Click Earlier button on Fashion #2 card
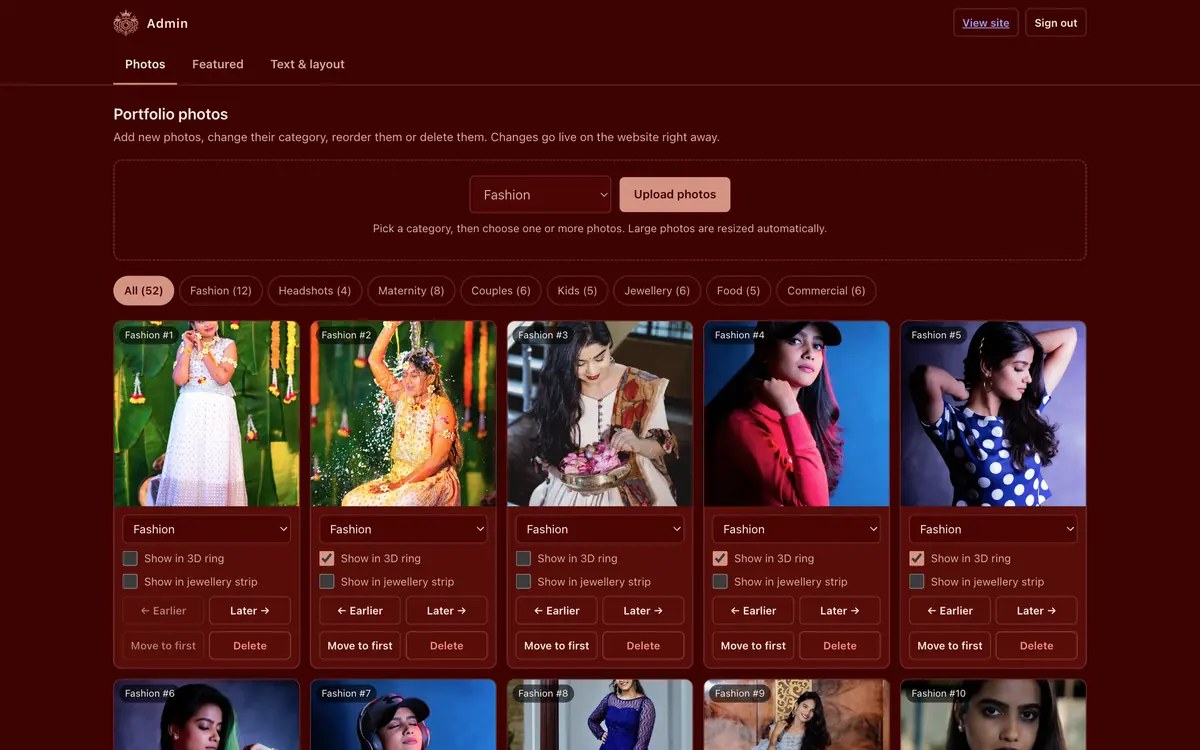Image resolution: width=1200 pixels, height=750 pixels. pos(360,611)
